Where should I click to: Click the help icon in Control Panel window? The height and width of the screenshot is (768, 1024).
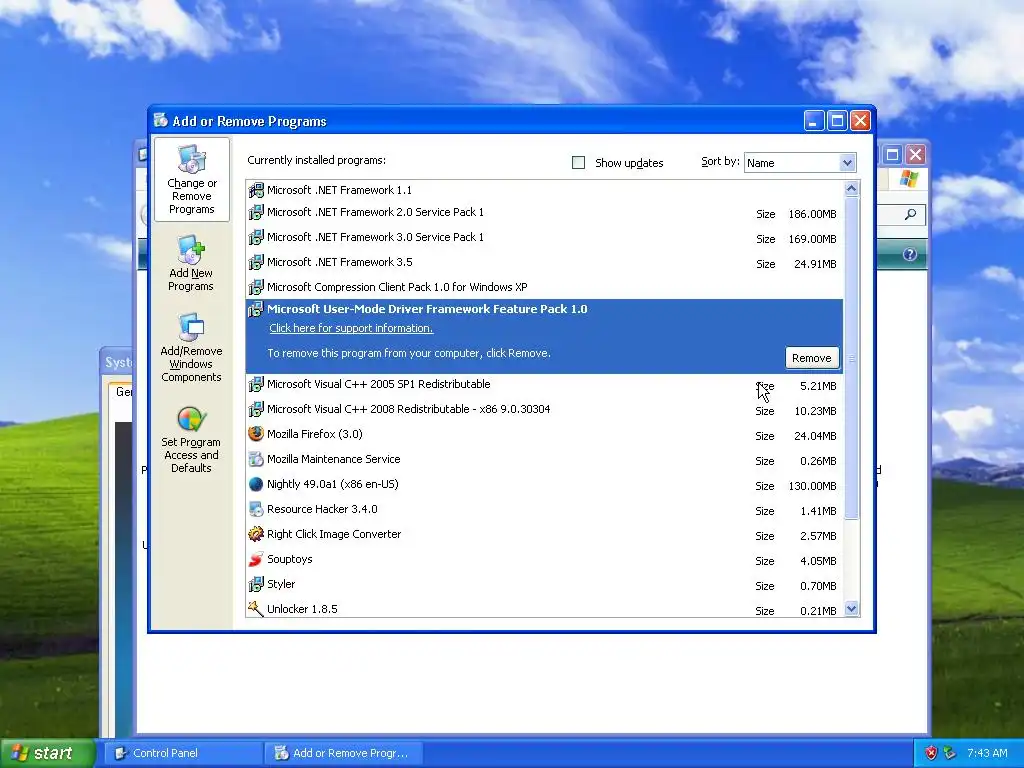click(910, 255)
